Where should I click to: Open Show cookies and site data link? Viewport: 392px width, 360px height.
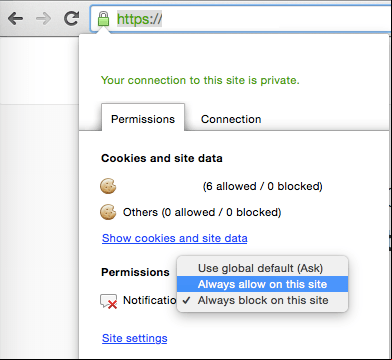175,238
